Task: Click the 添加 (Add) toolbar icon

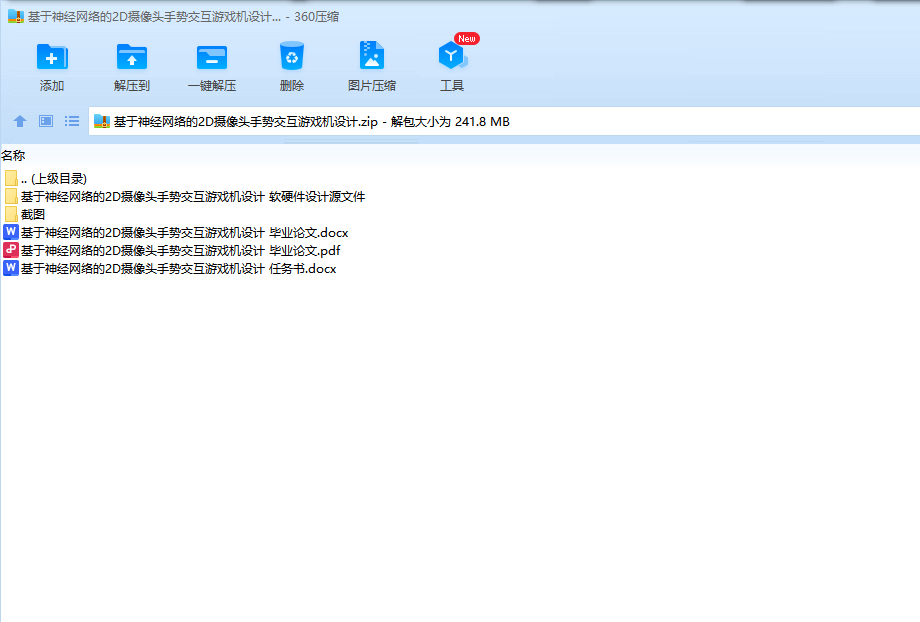Action: point(52,58)
